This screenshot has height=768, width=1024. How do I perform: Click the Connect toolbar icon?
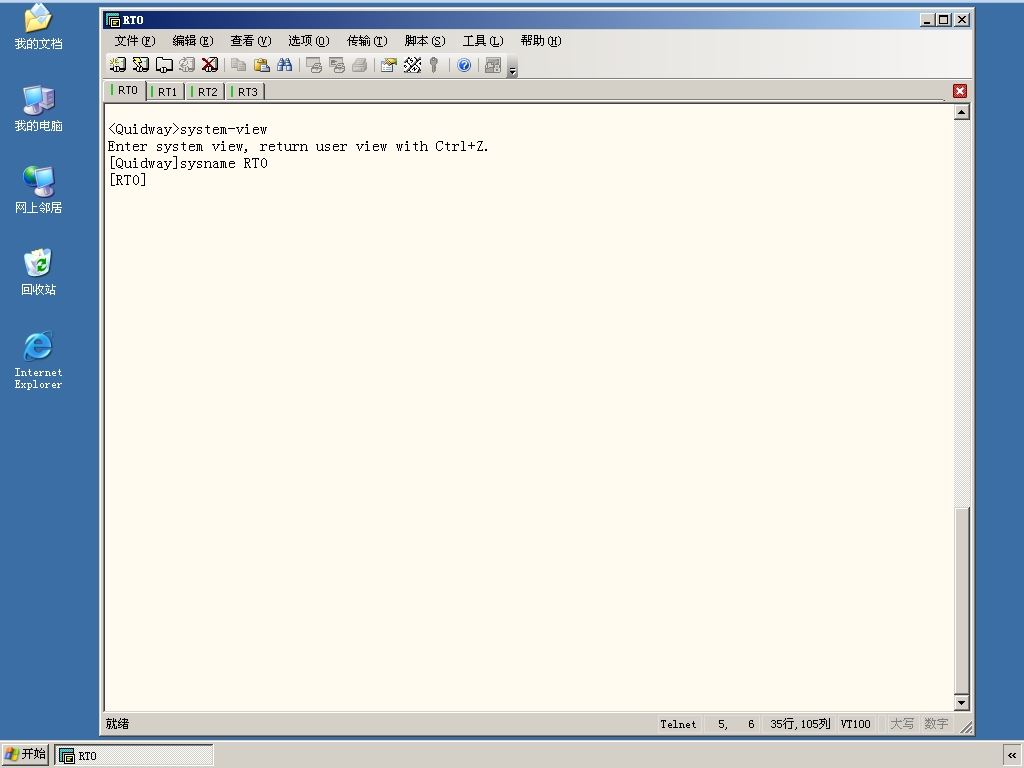118,65
